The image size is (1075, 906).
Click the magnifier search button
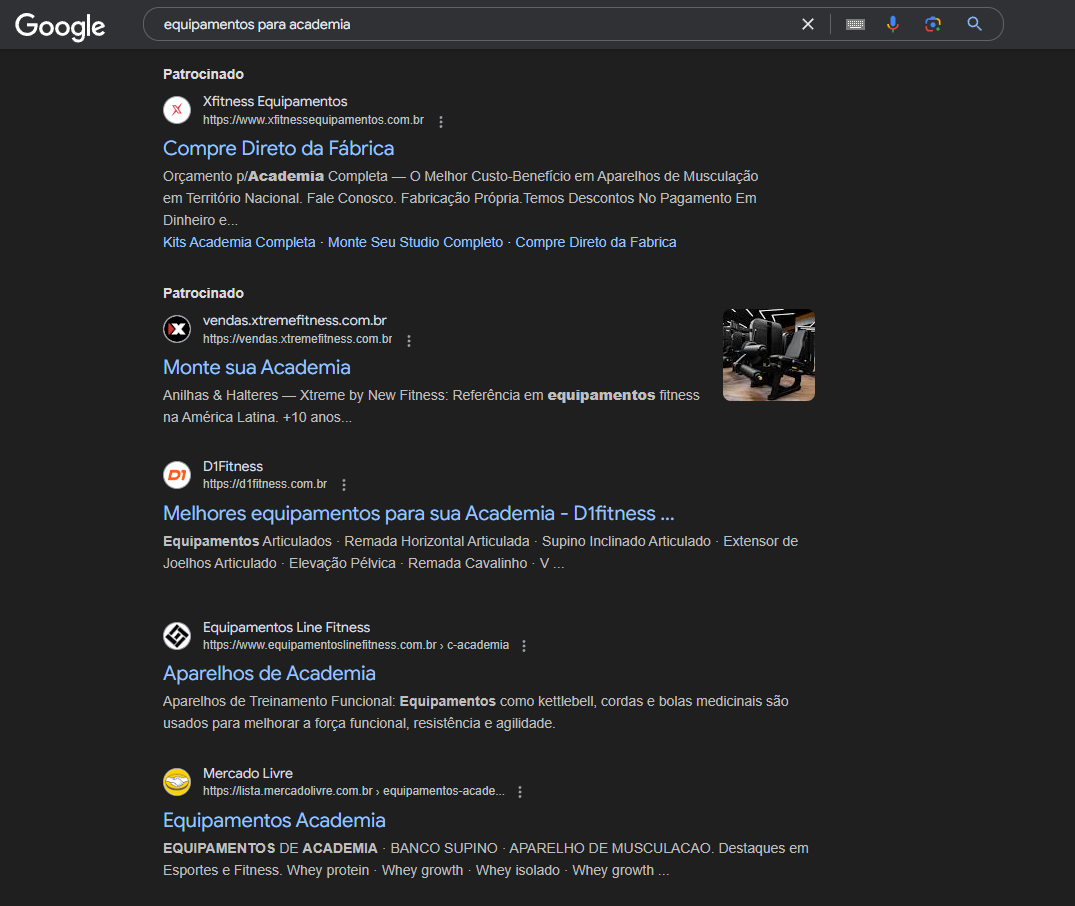pos(975,24)
